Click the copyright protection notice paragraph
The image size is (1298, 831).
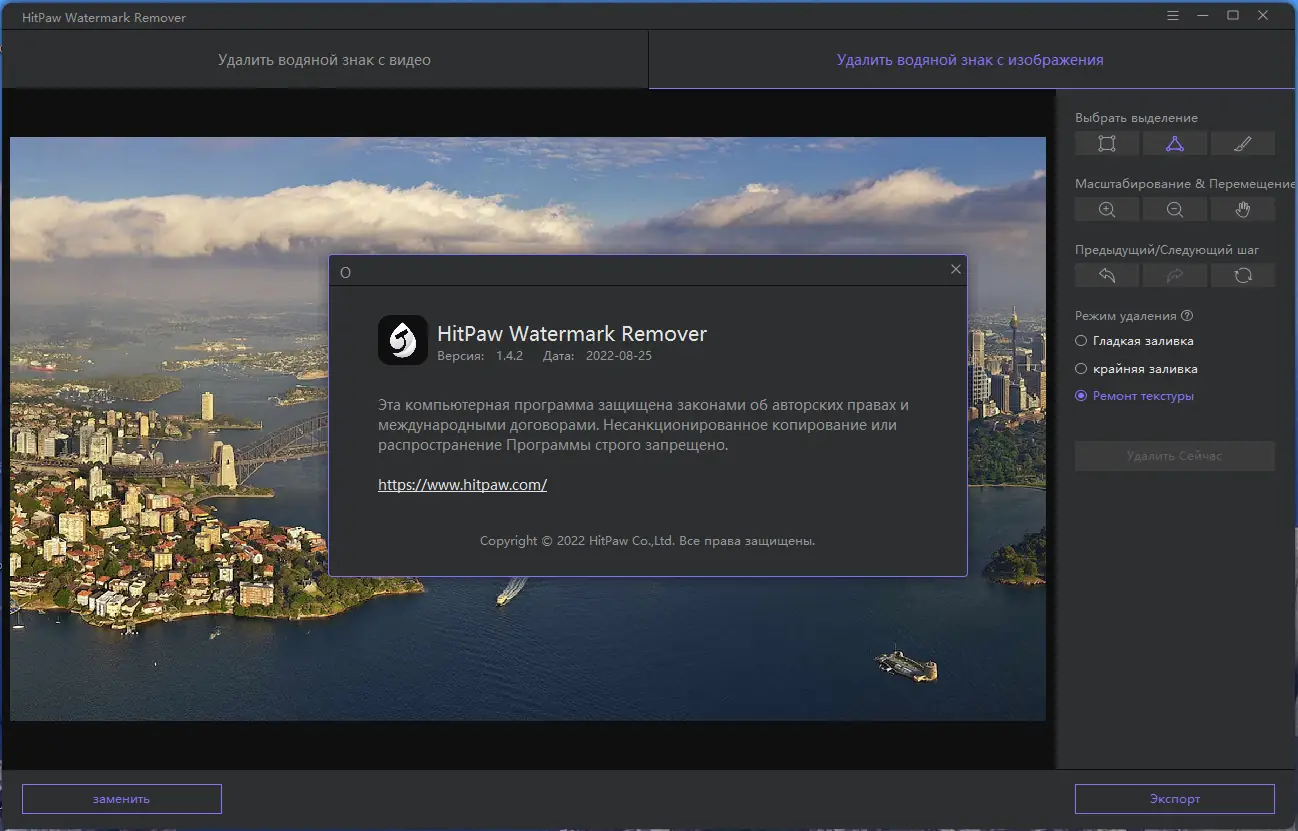[644, 425]
